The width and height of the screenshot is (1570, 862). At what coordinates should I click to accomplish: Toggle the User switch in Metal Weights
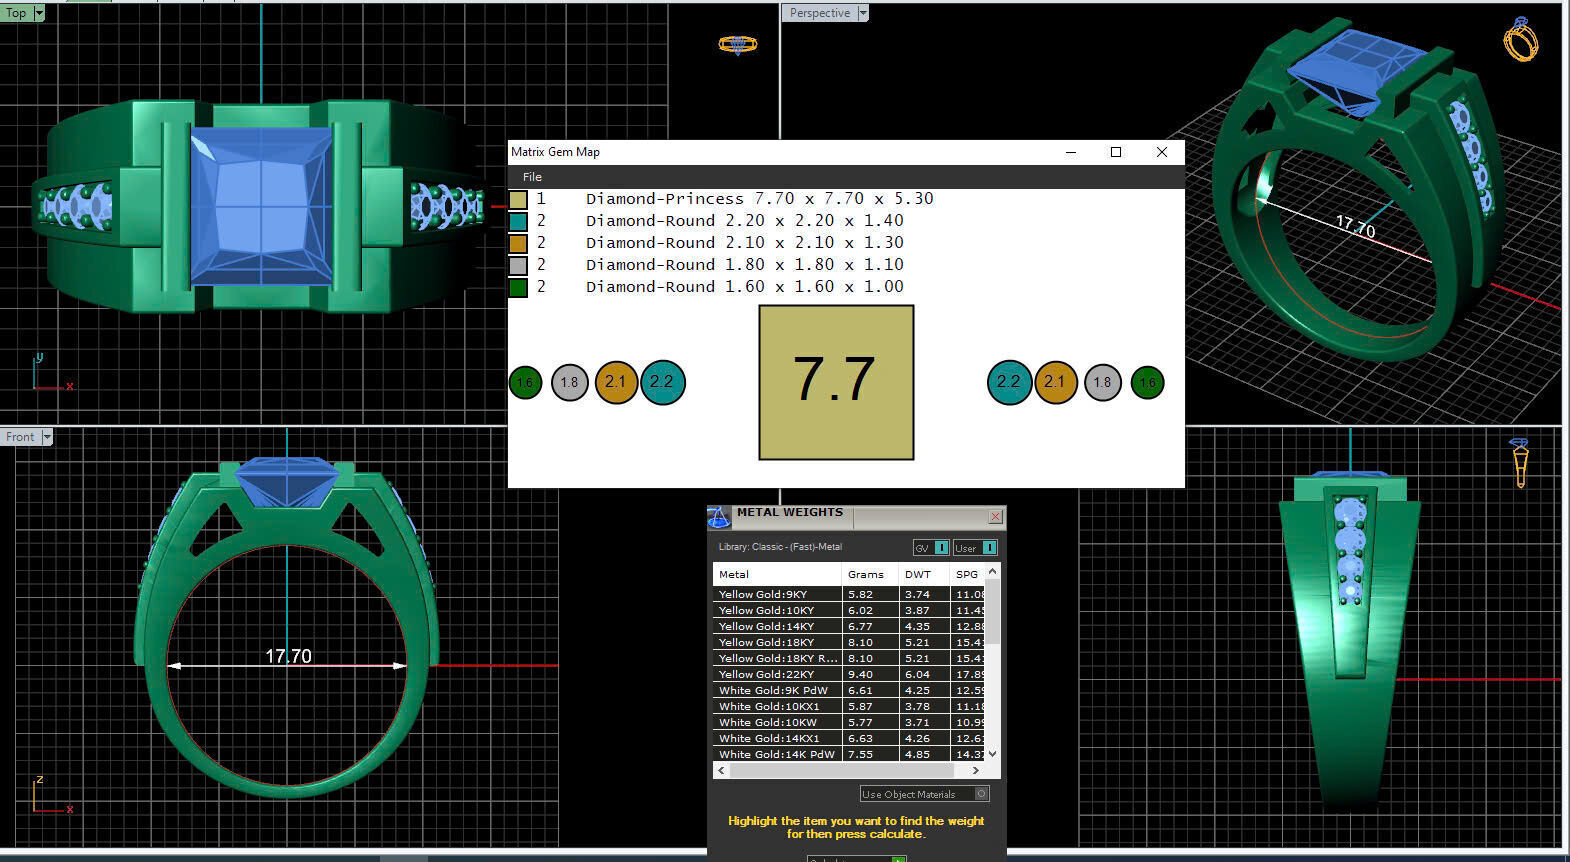point(975,547)
